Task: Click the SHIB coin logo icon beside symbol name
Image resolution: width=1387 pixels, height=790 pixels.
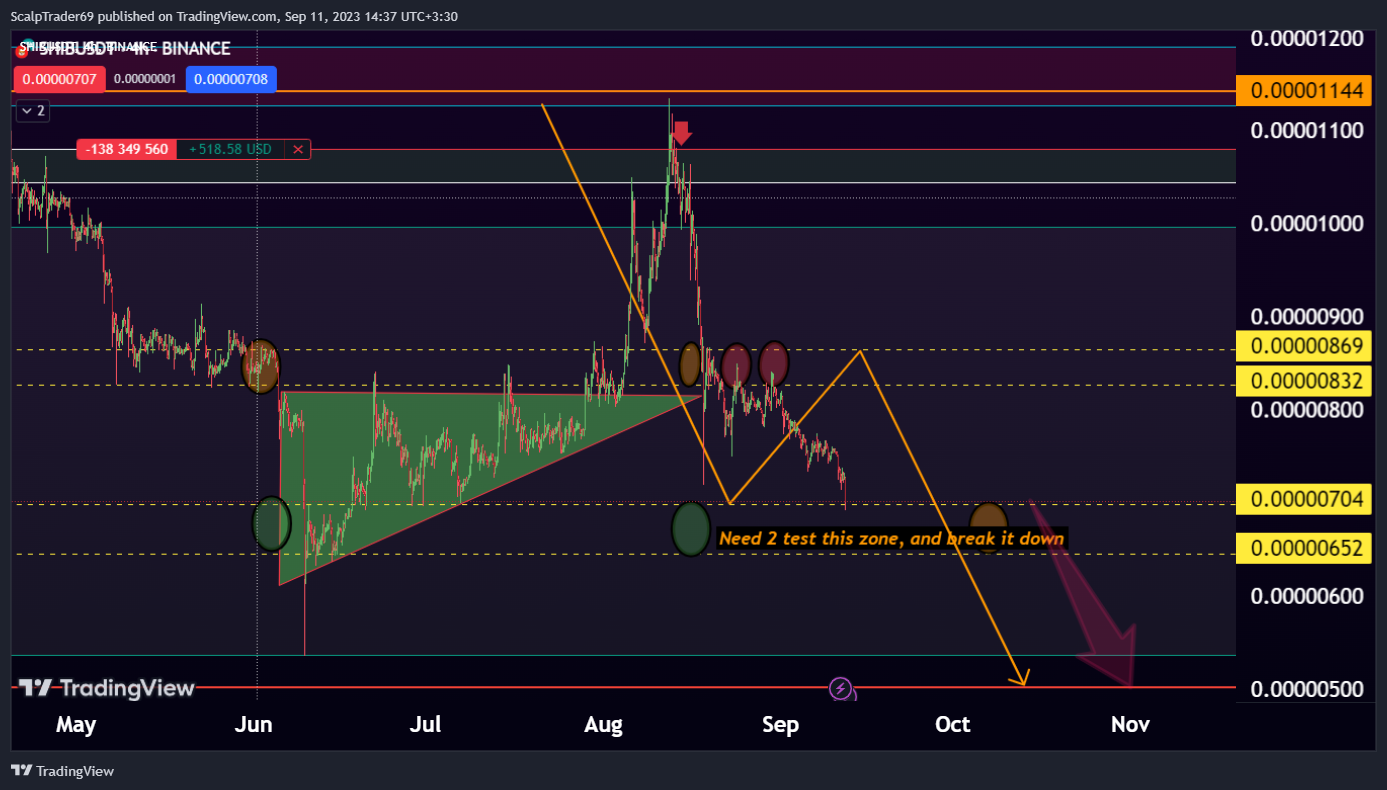Action: tap(22, 48)
